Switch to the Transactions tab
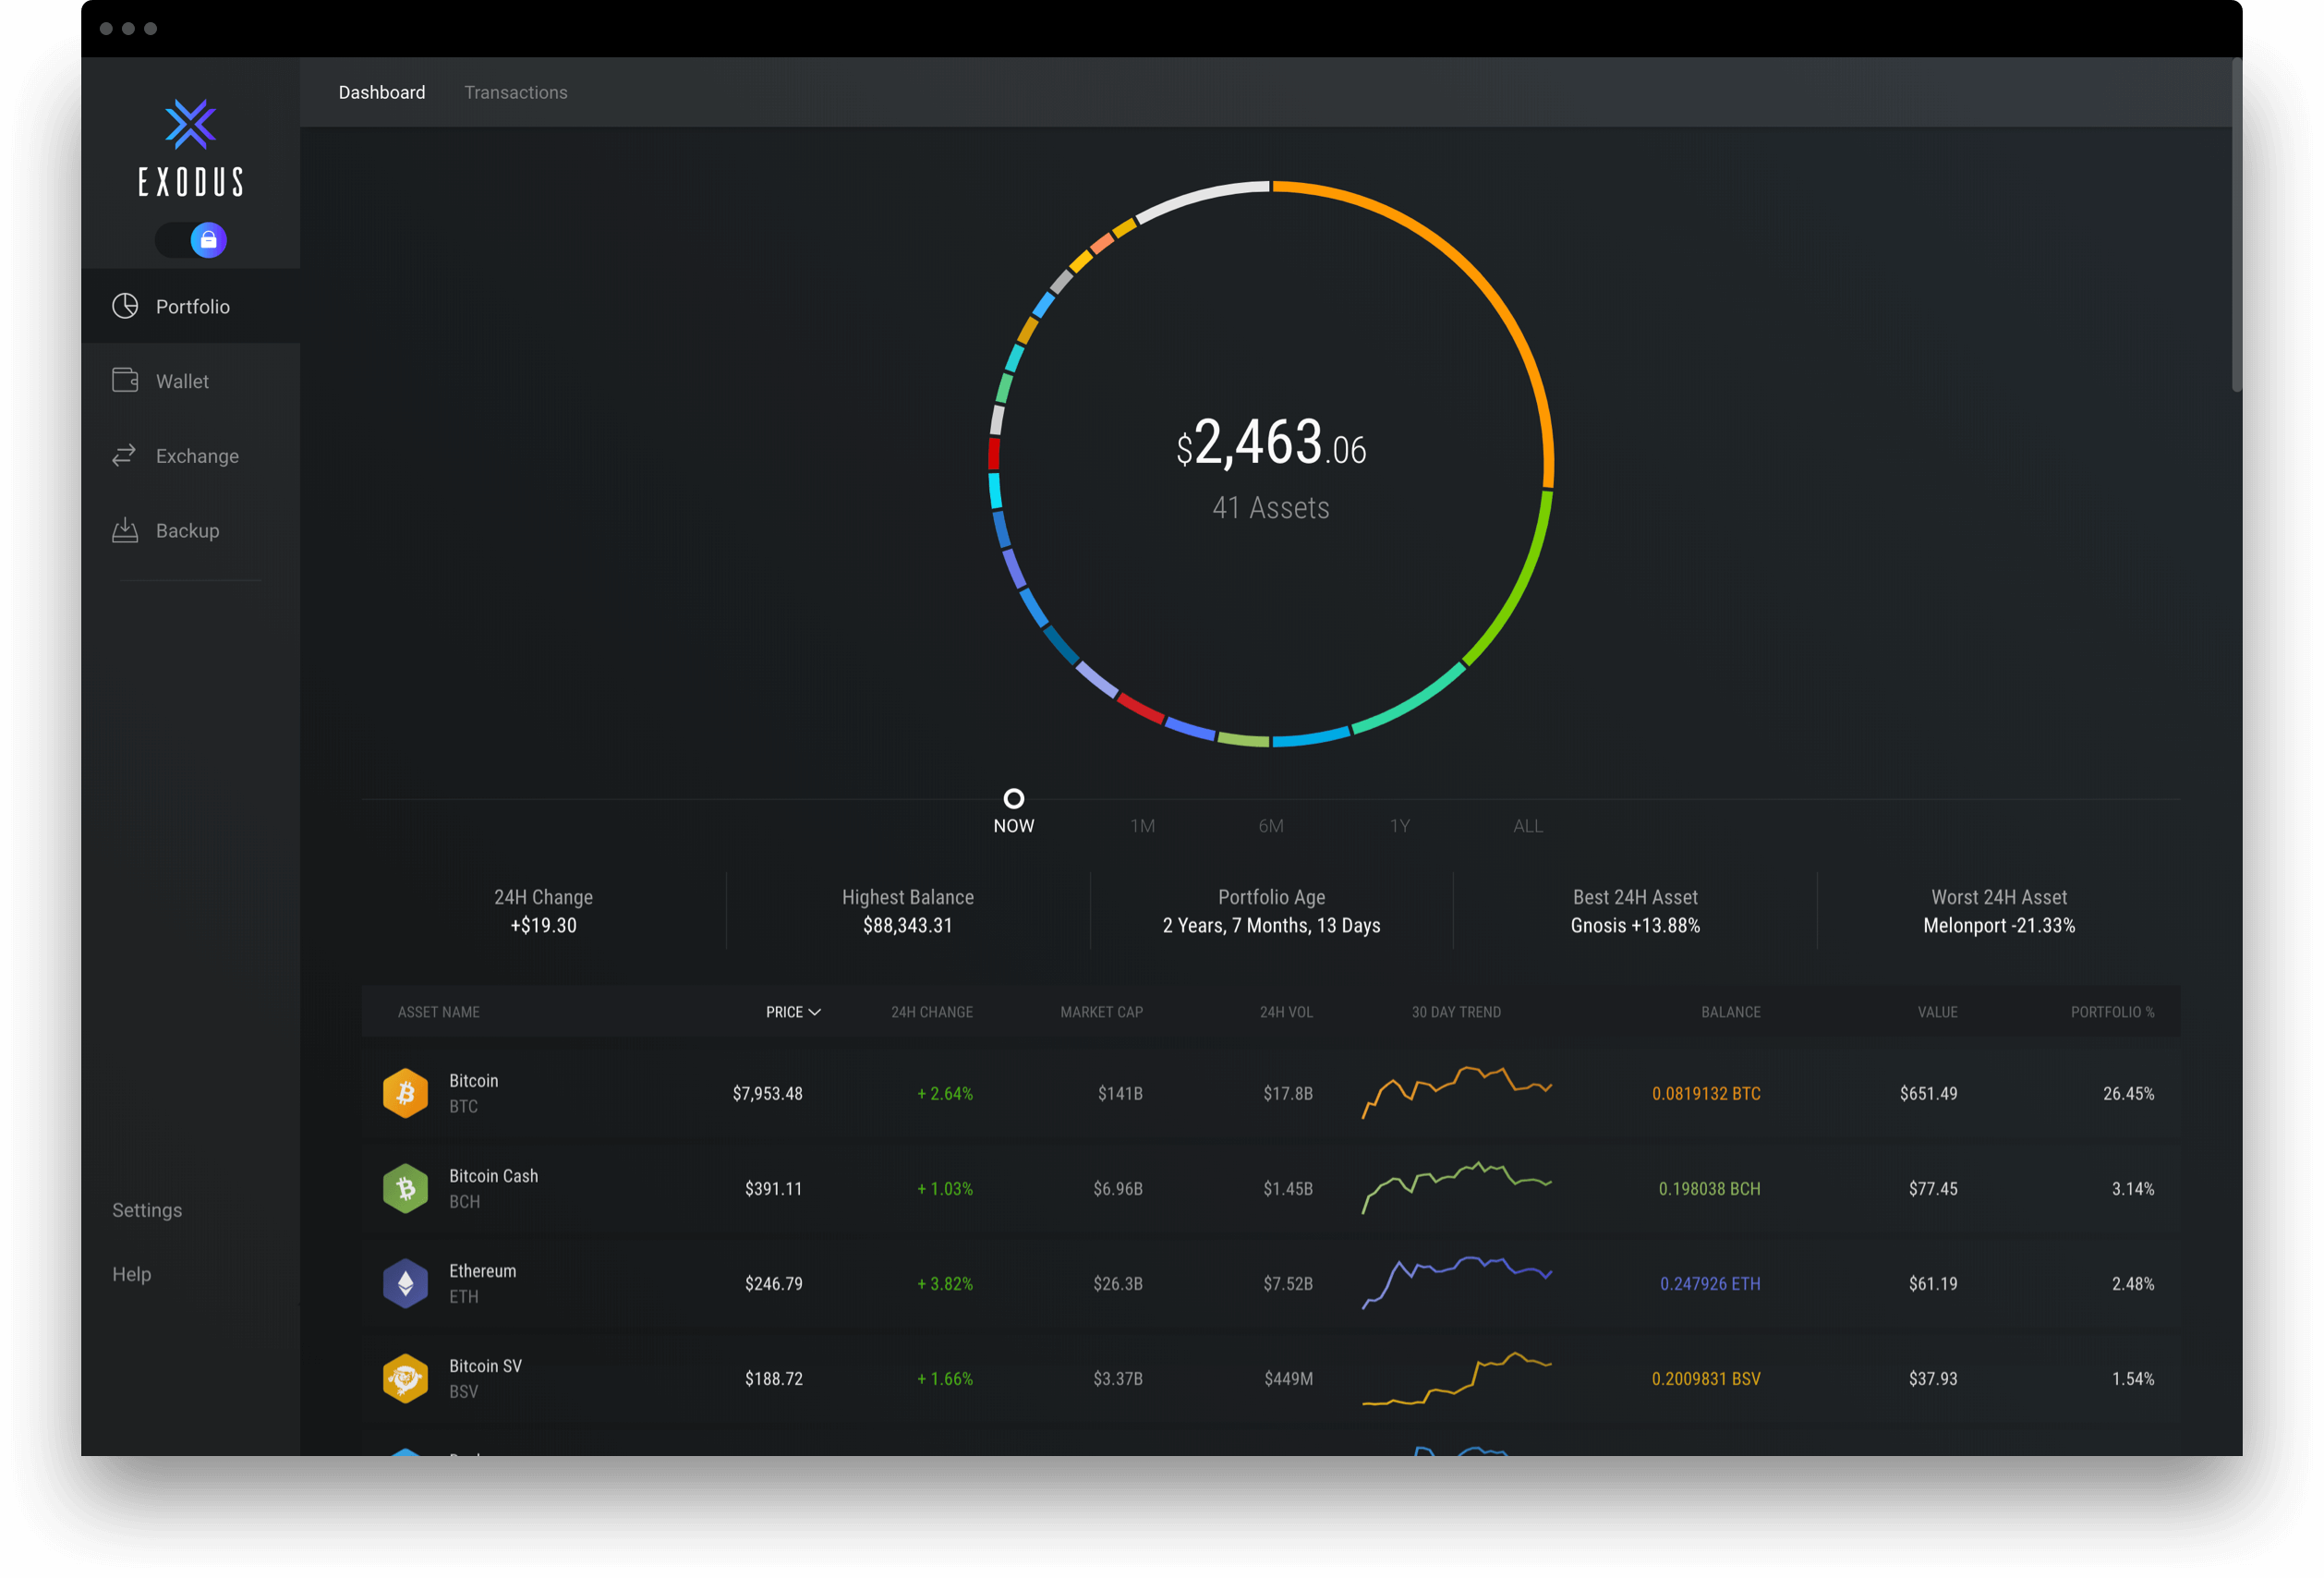The image size is (2324, 1578). [x=515, y=90]
